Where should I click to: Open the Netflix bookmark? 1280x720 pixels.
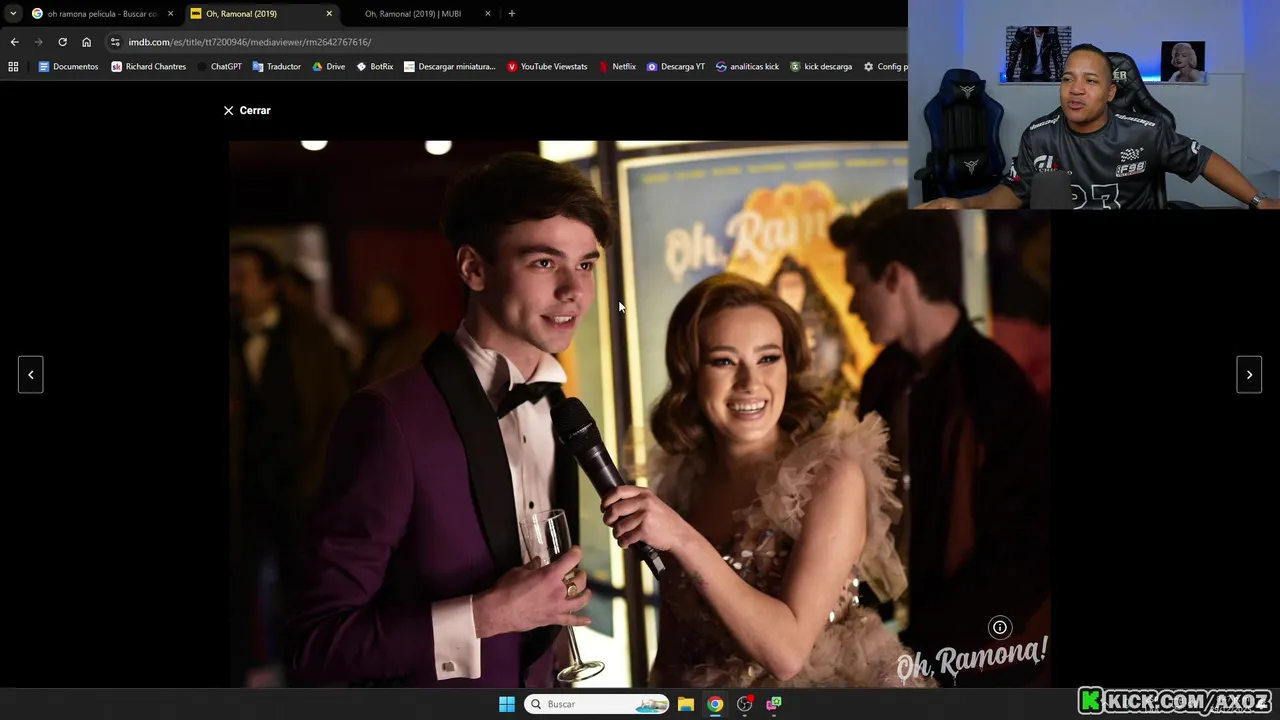click(x=617, y=67)
